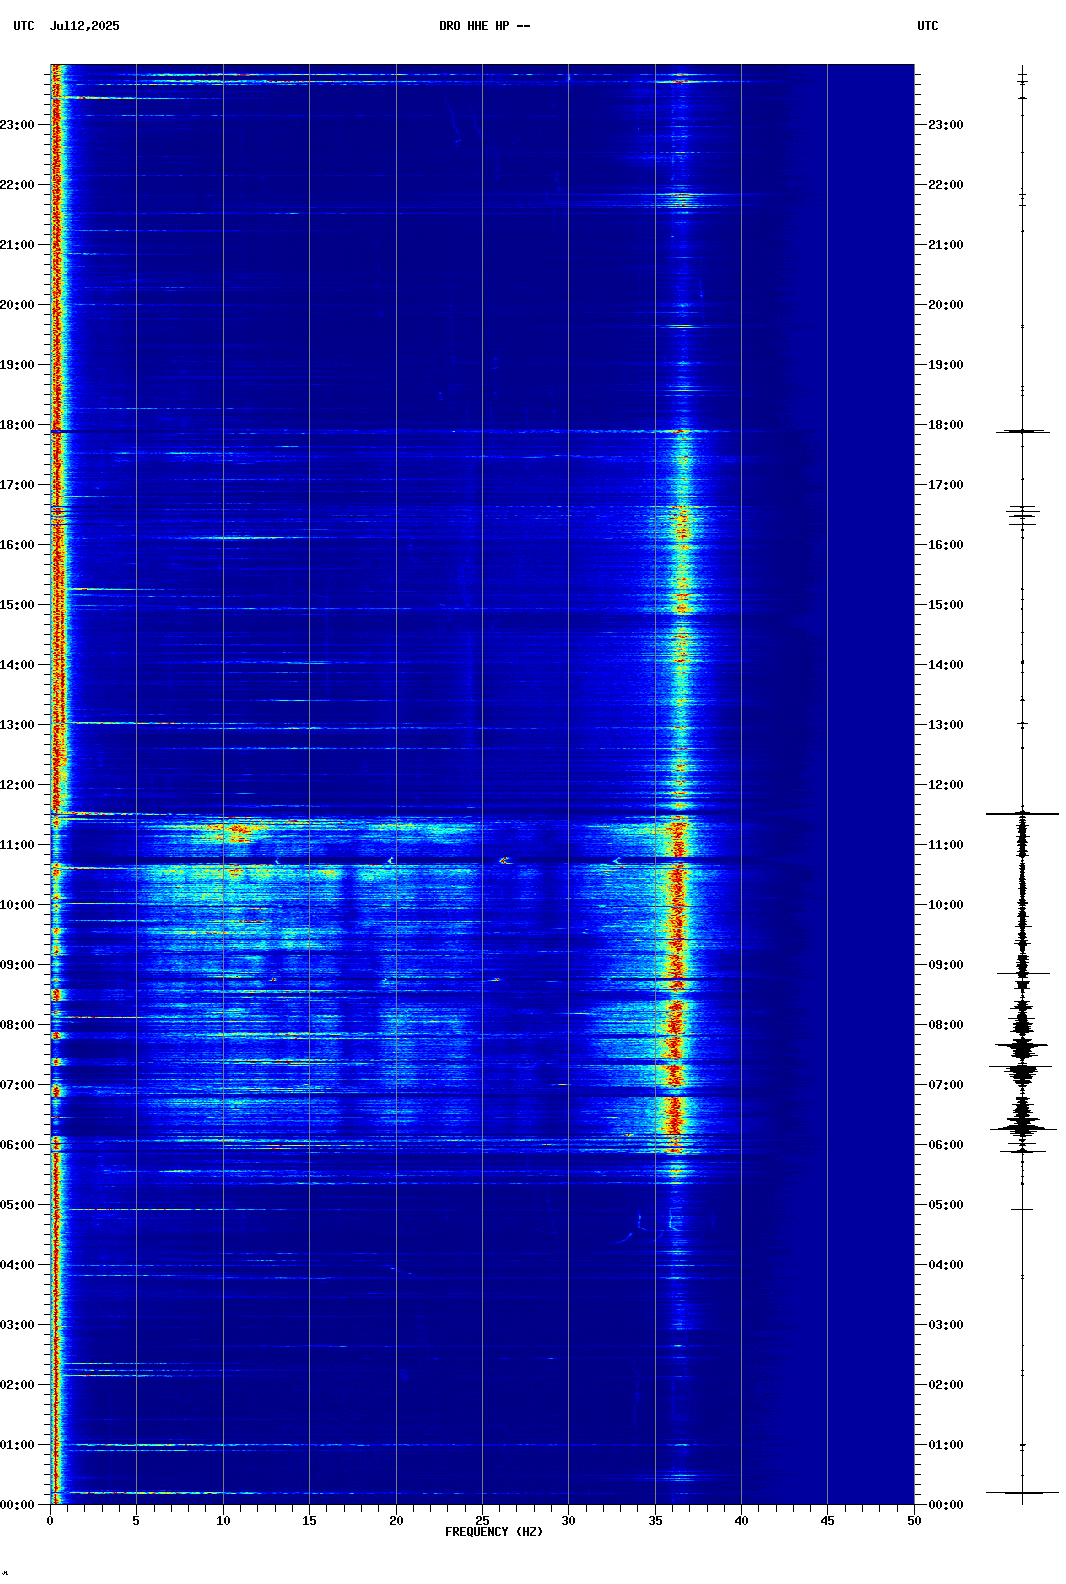Click the left-axis 22:00 time label
This screenshot has width=1066, height=1584.
pyautogui.click(x=17, y=185)
